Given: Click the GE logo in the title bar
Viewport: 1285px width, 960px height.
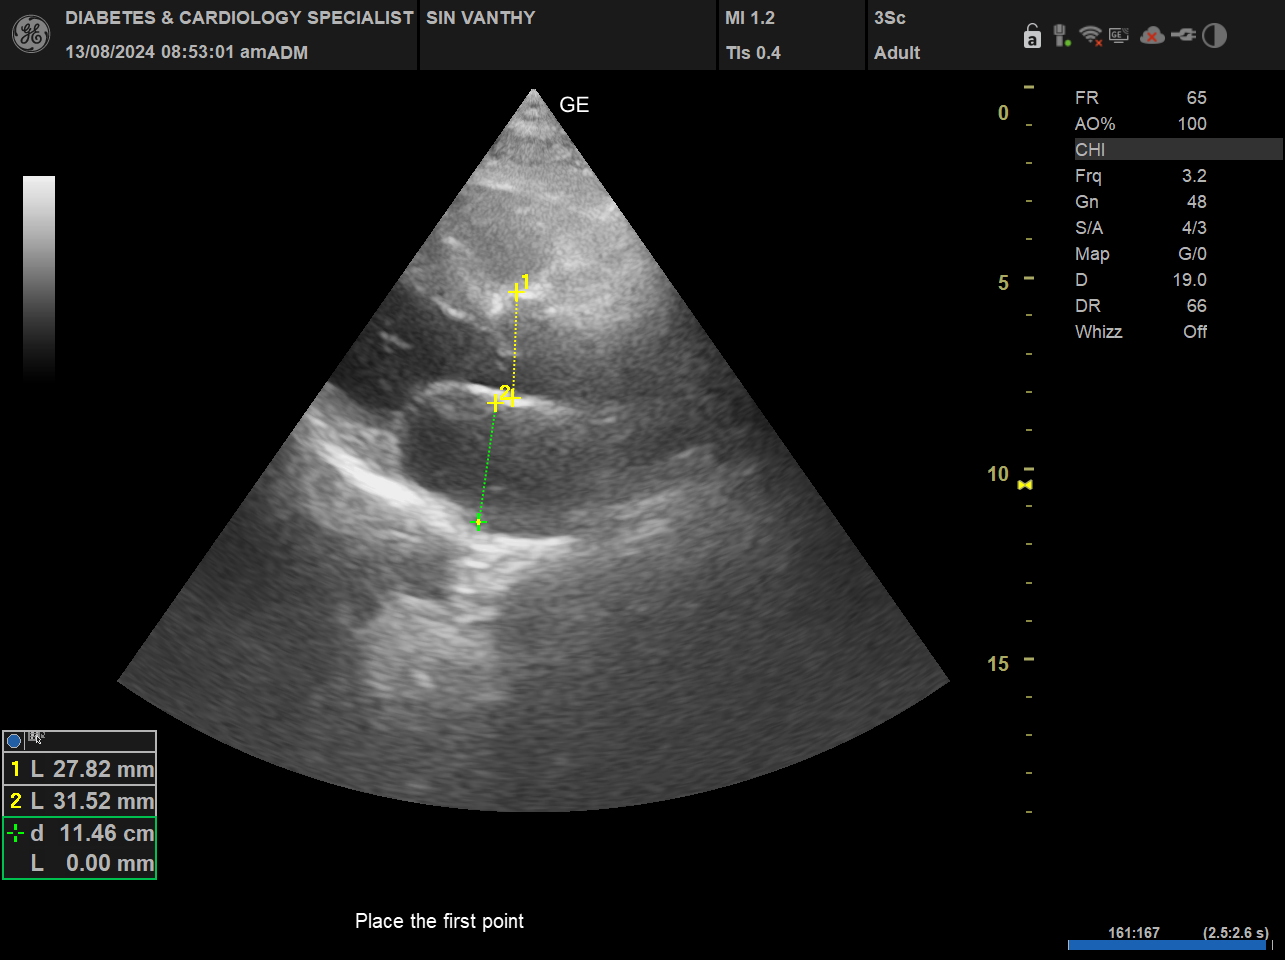Looking at the screenshot, I should (x=30, y=35).
